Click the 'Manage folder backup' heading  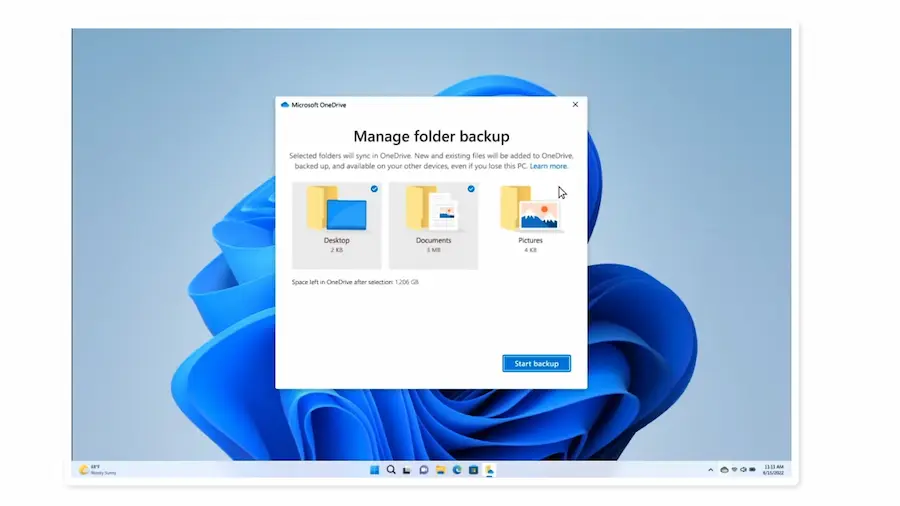[431, 136]
